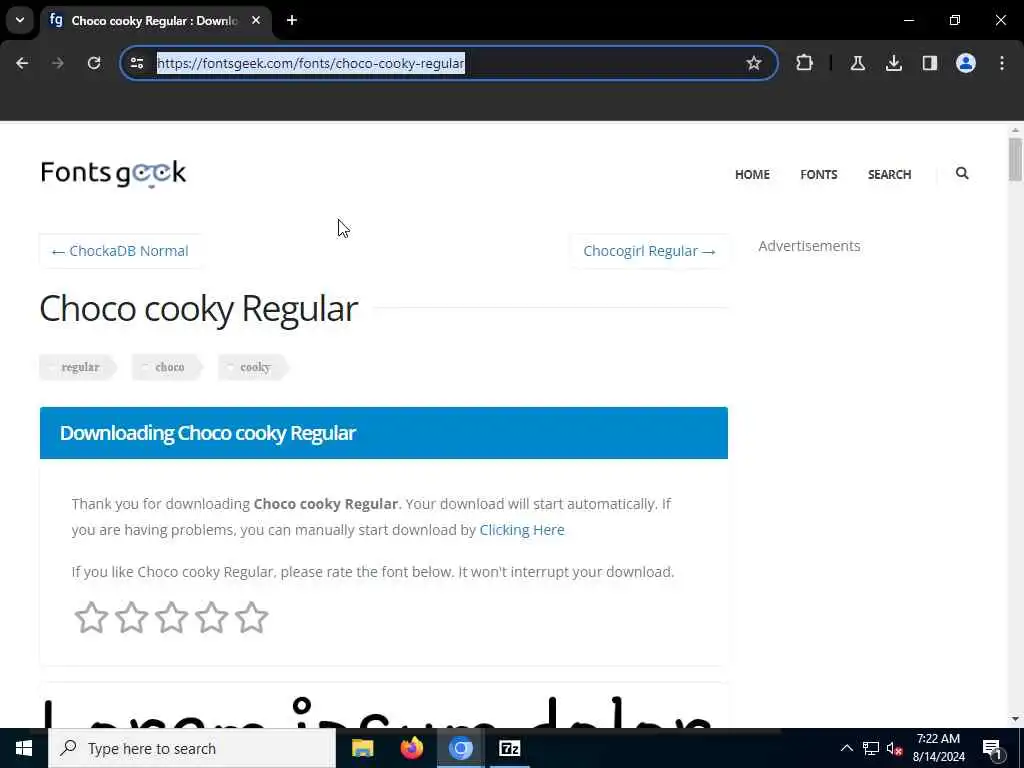Select the Choco cooky Regular tab
The height and width of the screenshot is (768, 1024).
(x=155, y=21)
